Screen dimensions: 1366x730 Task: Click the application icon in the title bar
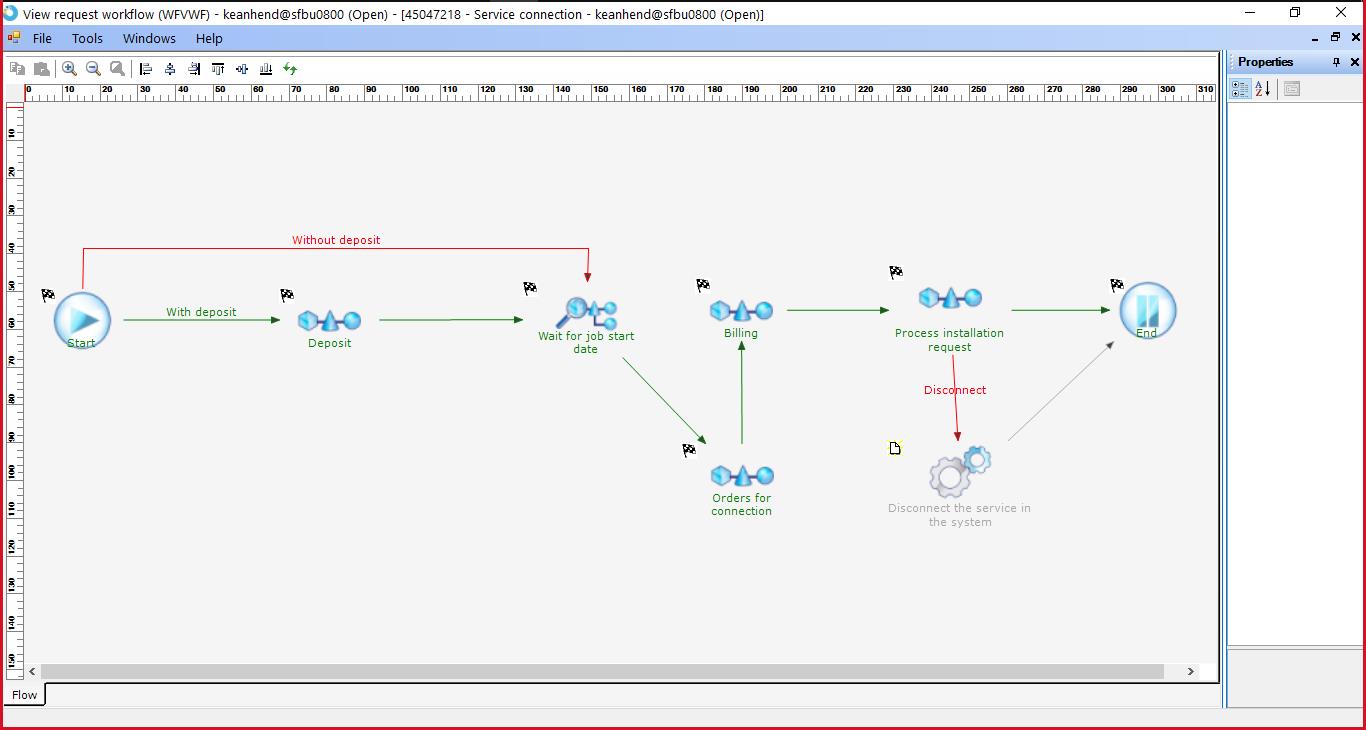click(11, 13)
